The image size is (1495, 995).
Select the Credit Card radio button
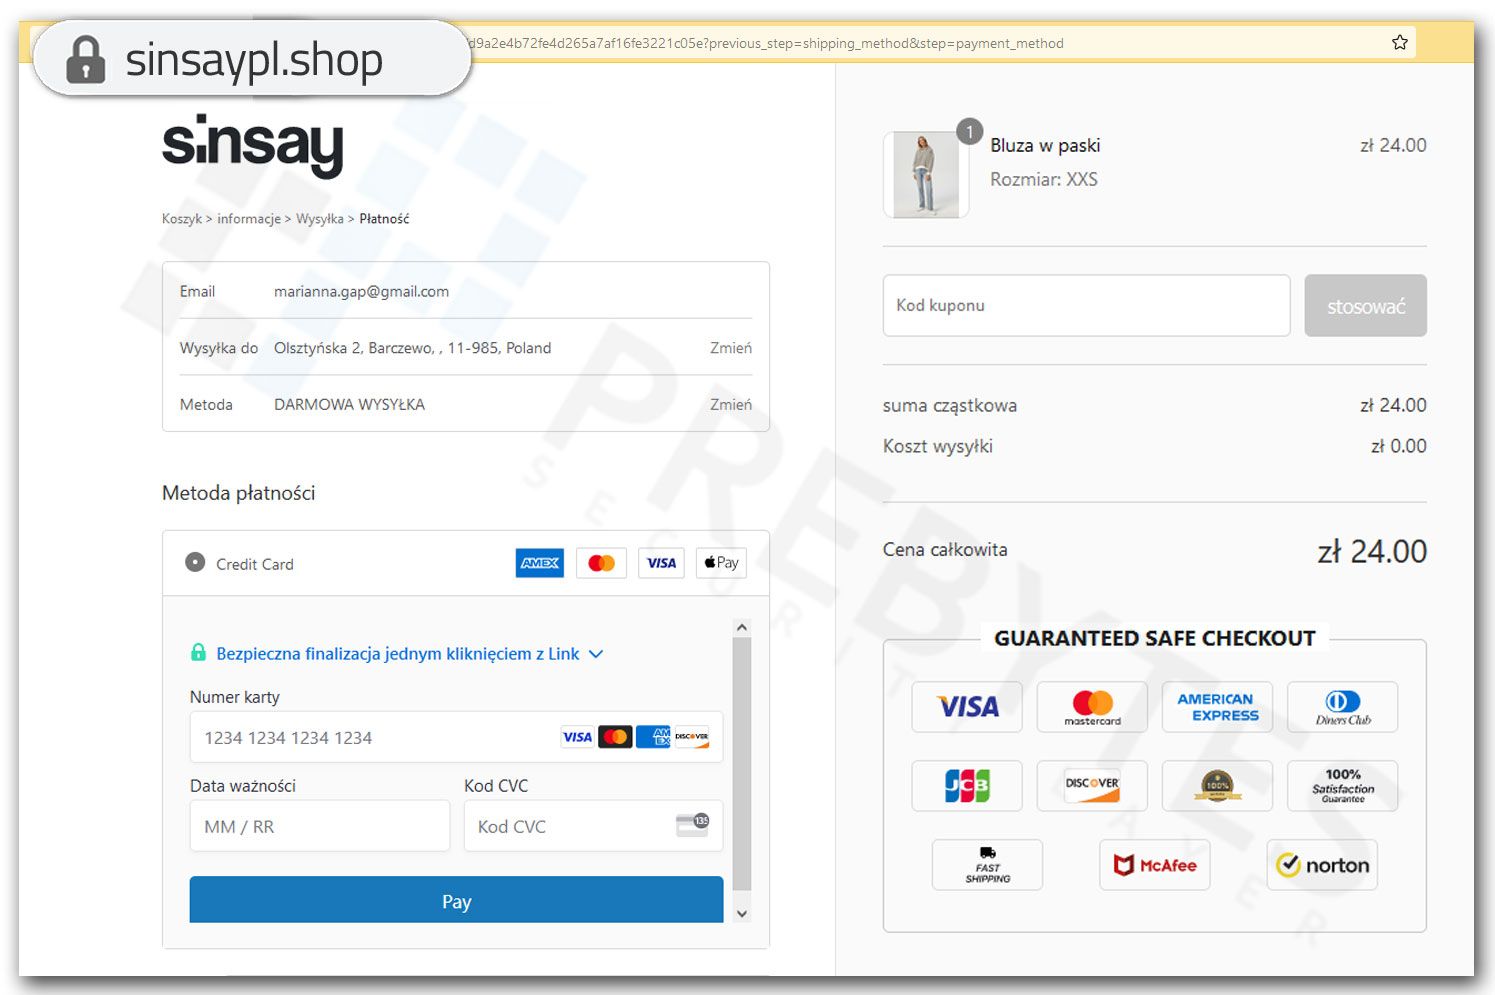coord(195,562)
